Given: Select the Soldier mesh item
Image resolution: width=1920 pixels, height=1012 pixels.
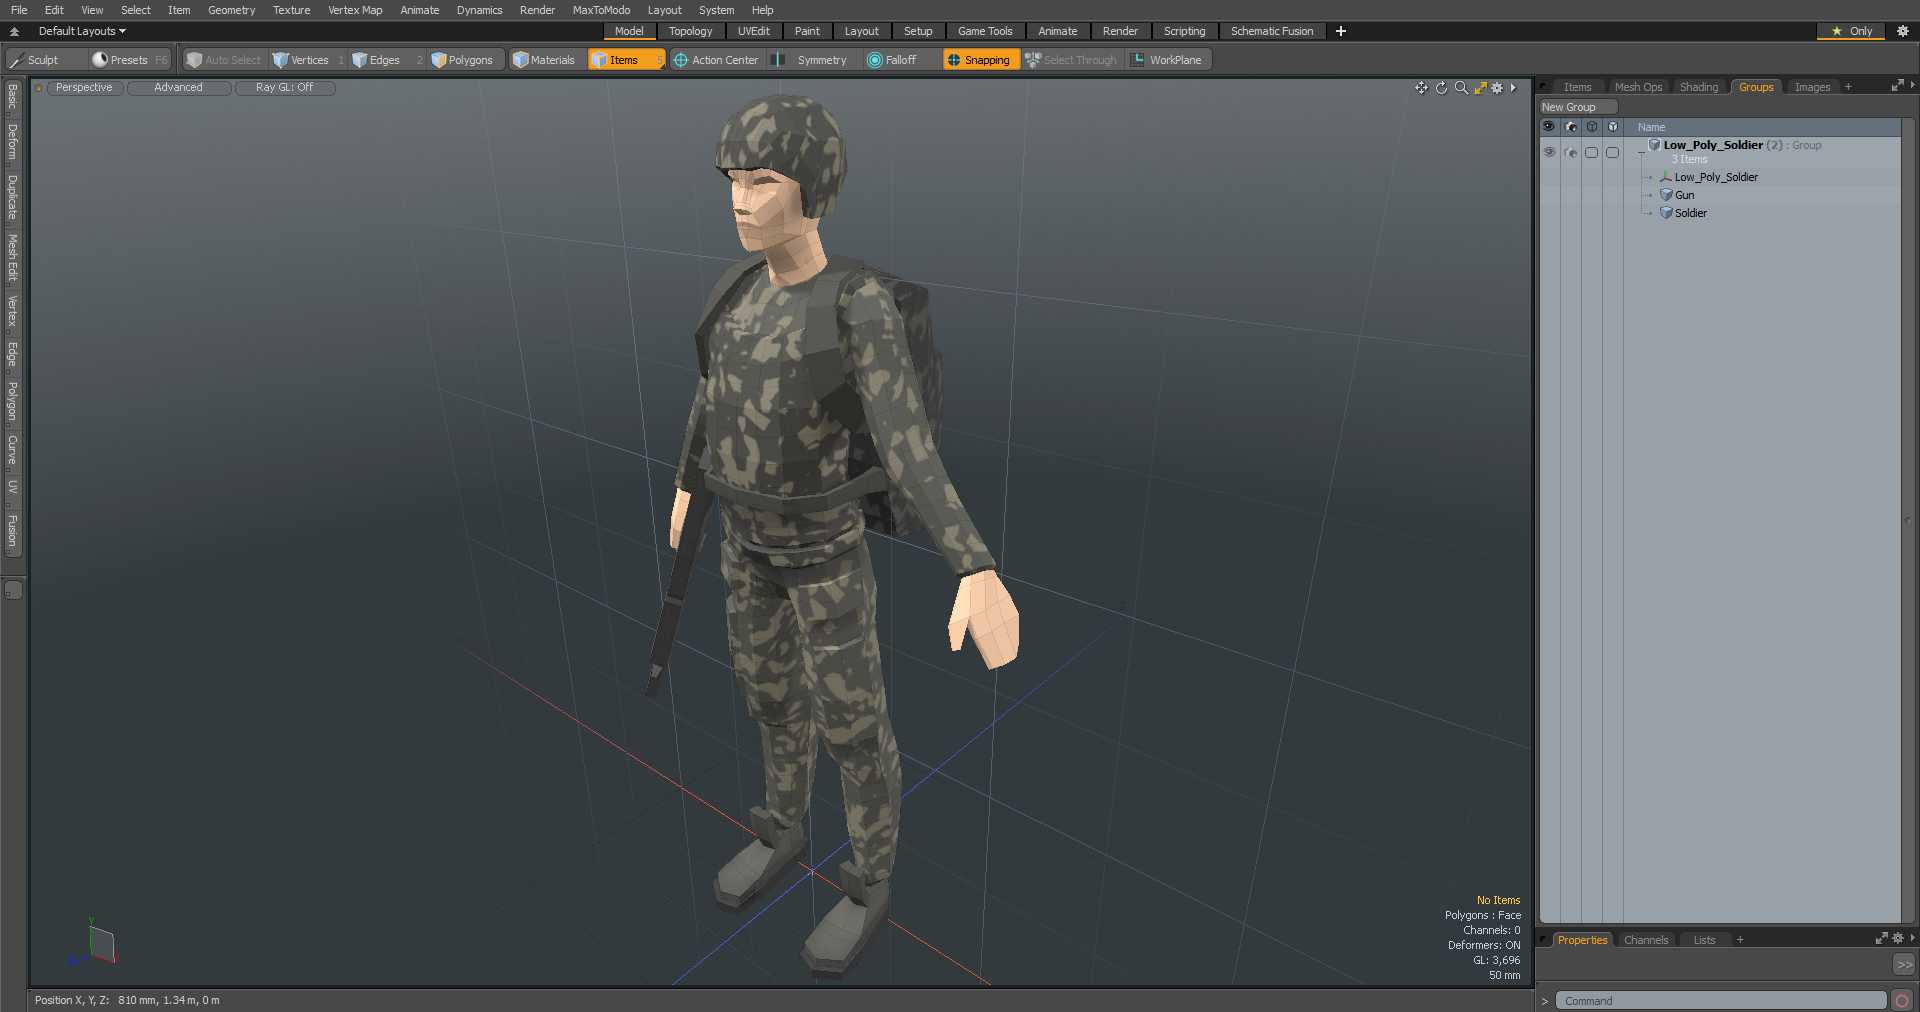Looking at the screenshot, I should pos(1690,213).
